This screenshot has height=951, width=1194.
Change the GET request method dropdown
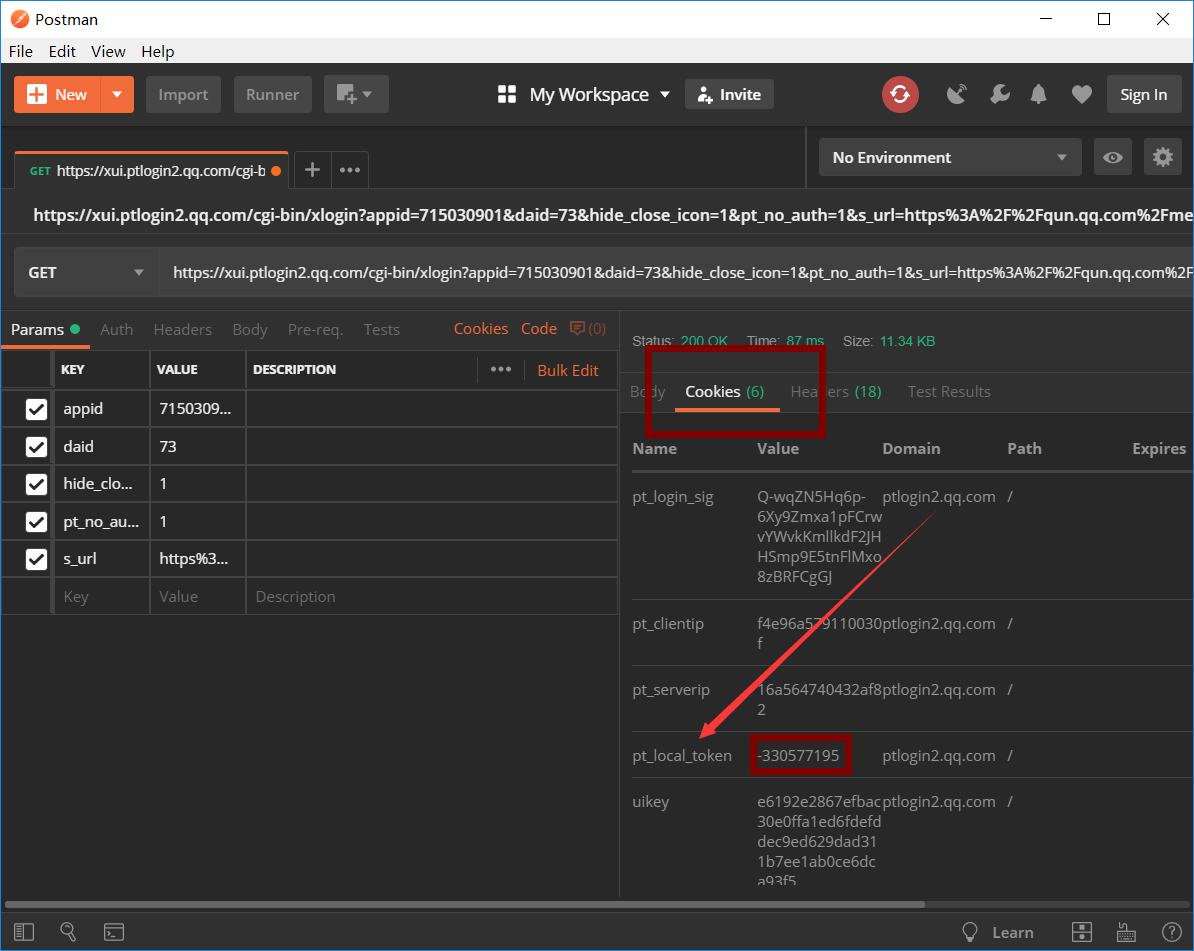[x=86, y=273]
